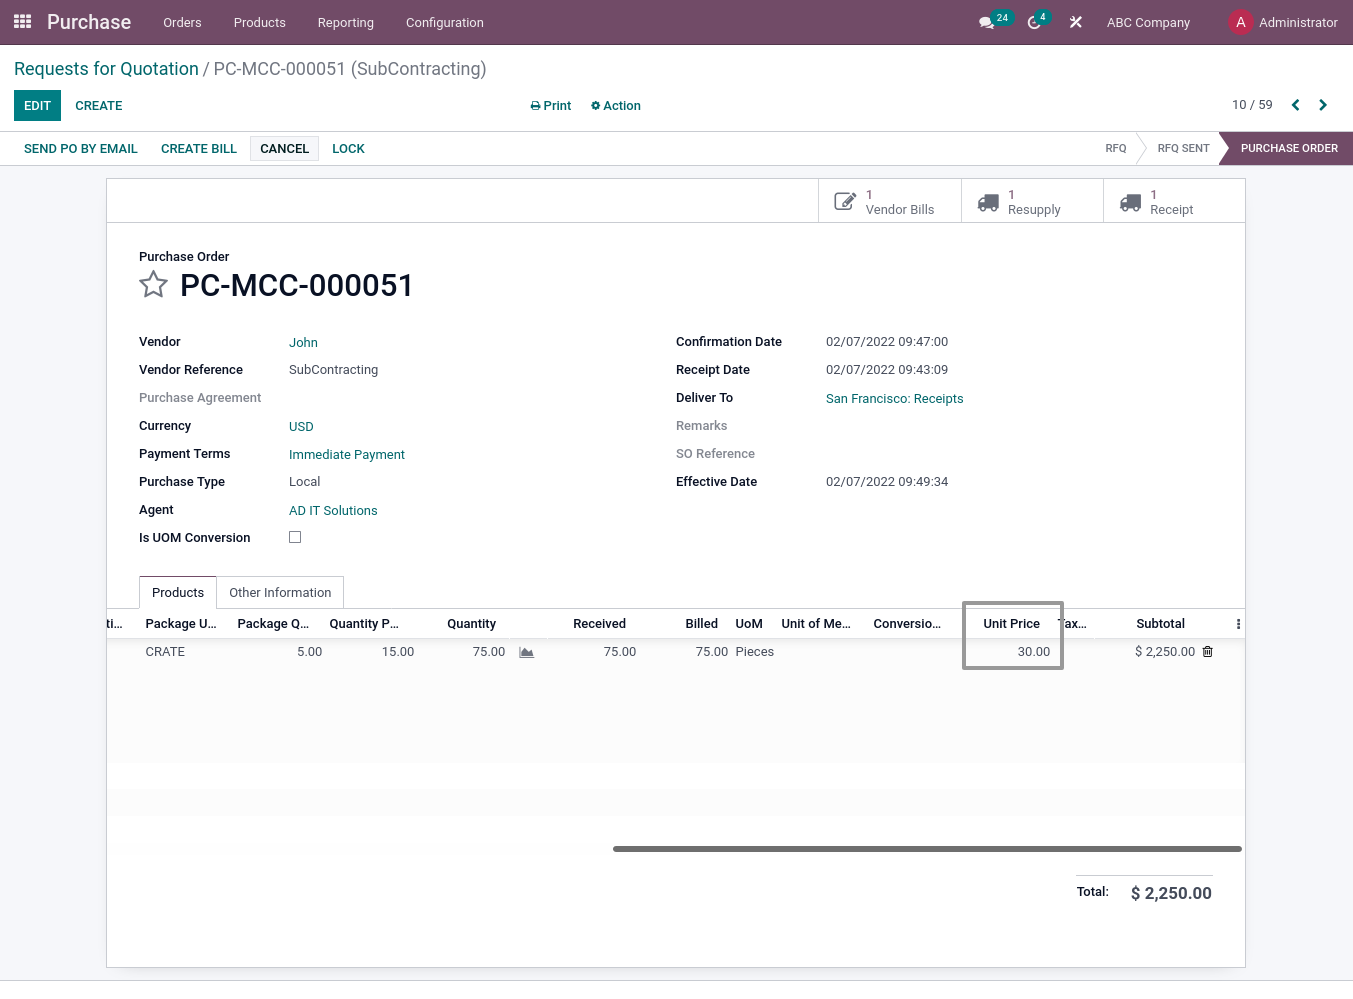This screenshot has height=999, width=1353.
Task: Go to previous record with left arrow
Action: [1295, 104]
